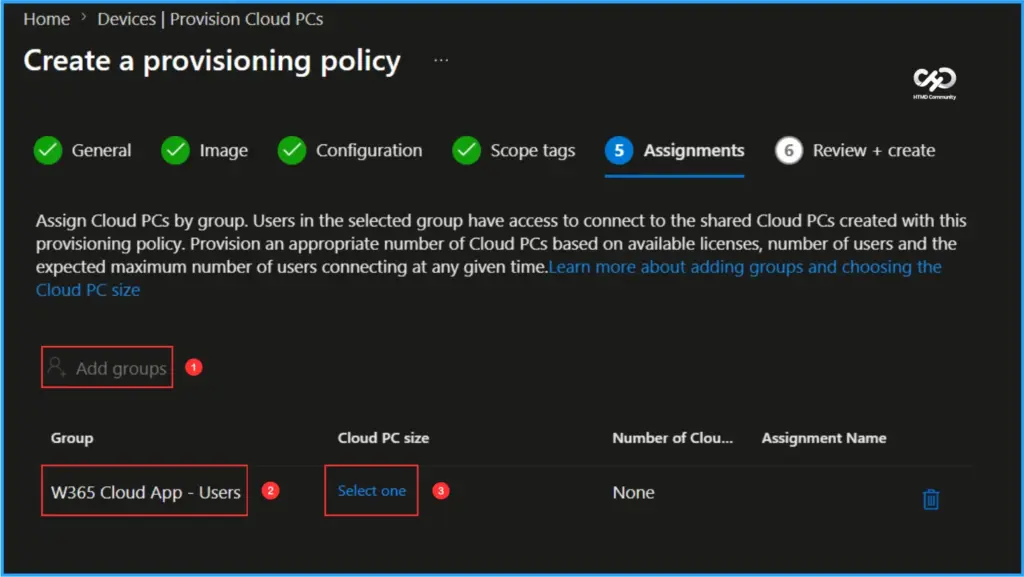The image size is (1024, 577).
Task: Go to the Image step tab
Action: pos(204,150)
